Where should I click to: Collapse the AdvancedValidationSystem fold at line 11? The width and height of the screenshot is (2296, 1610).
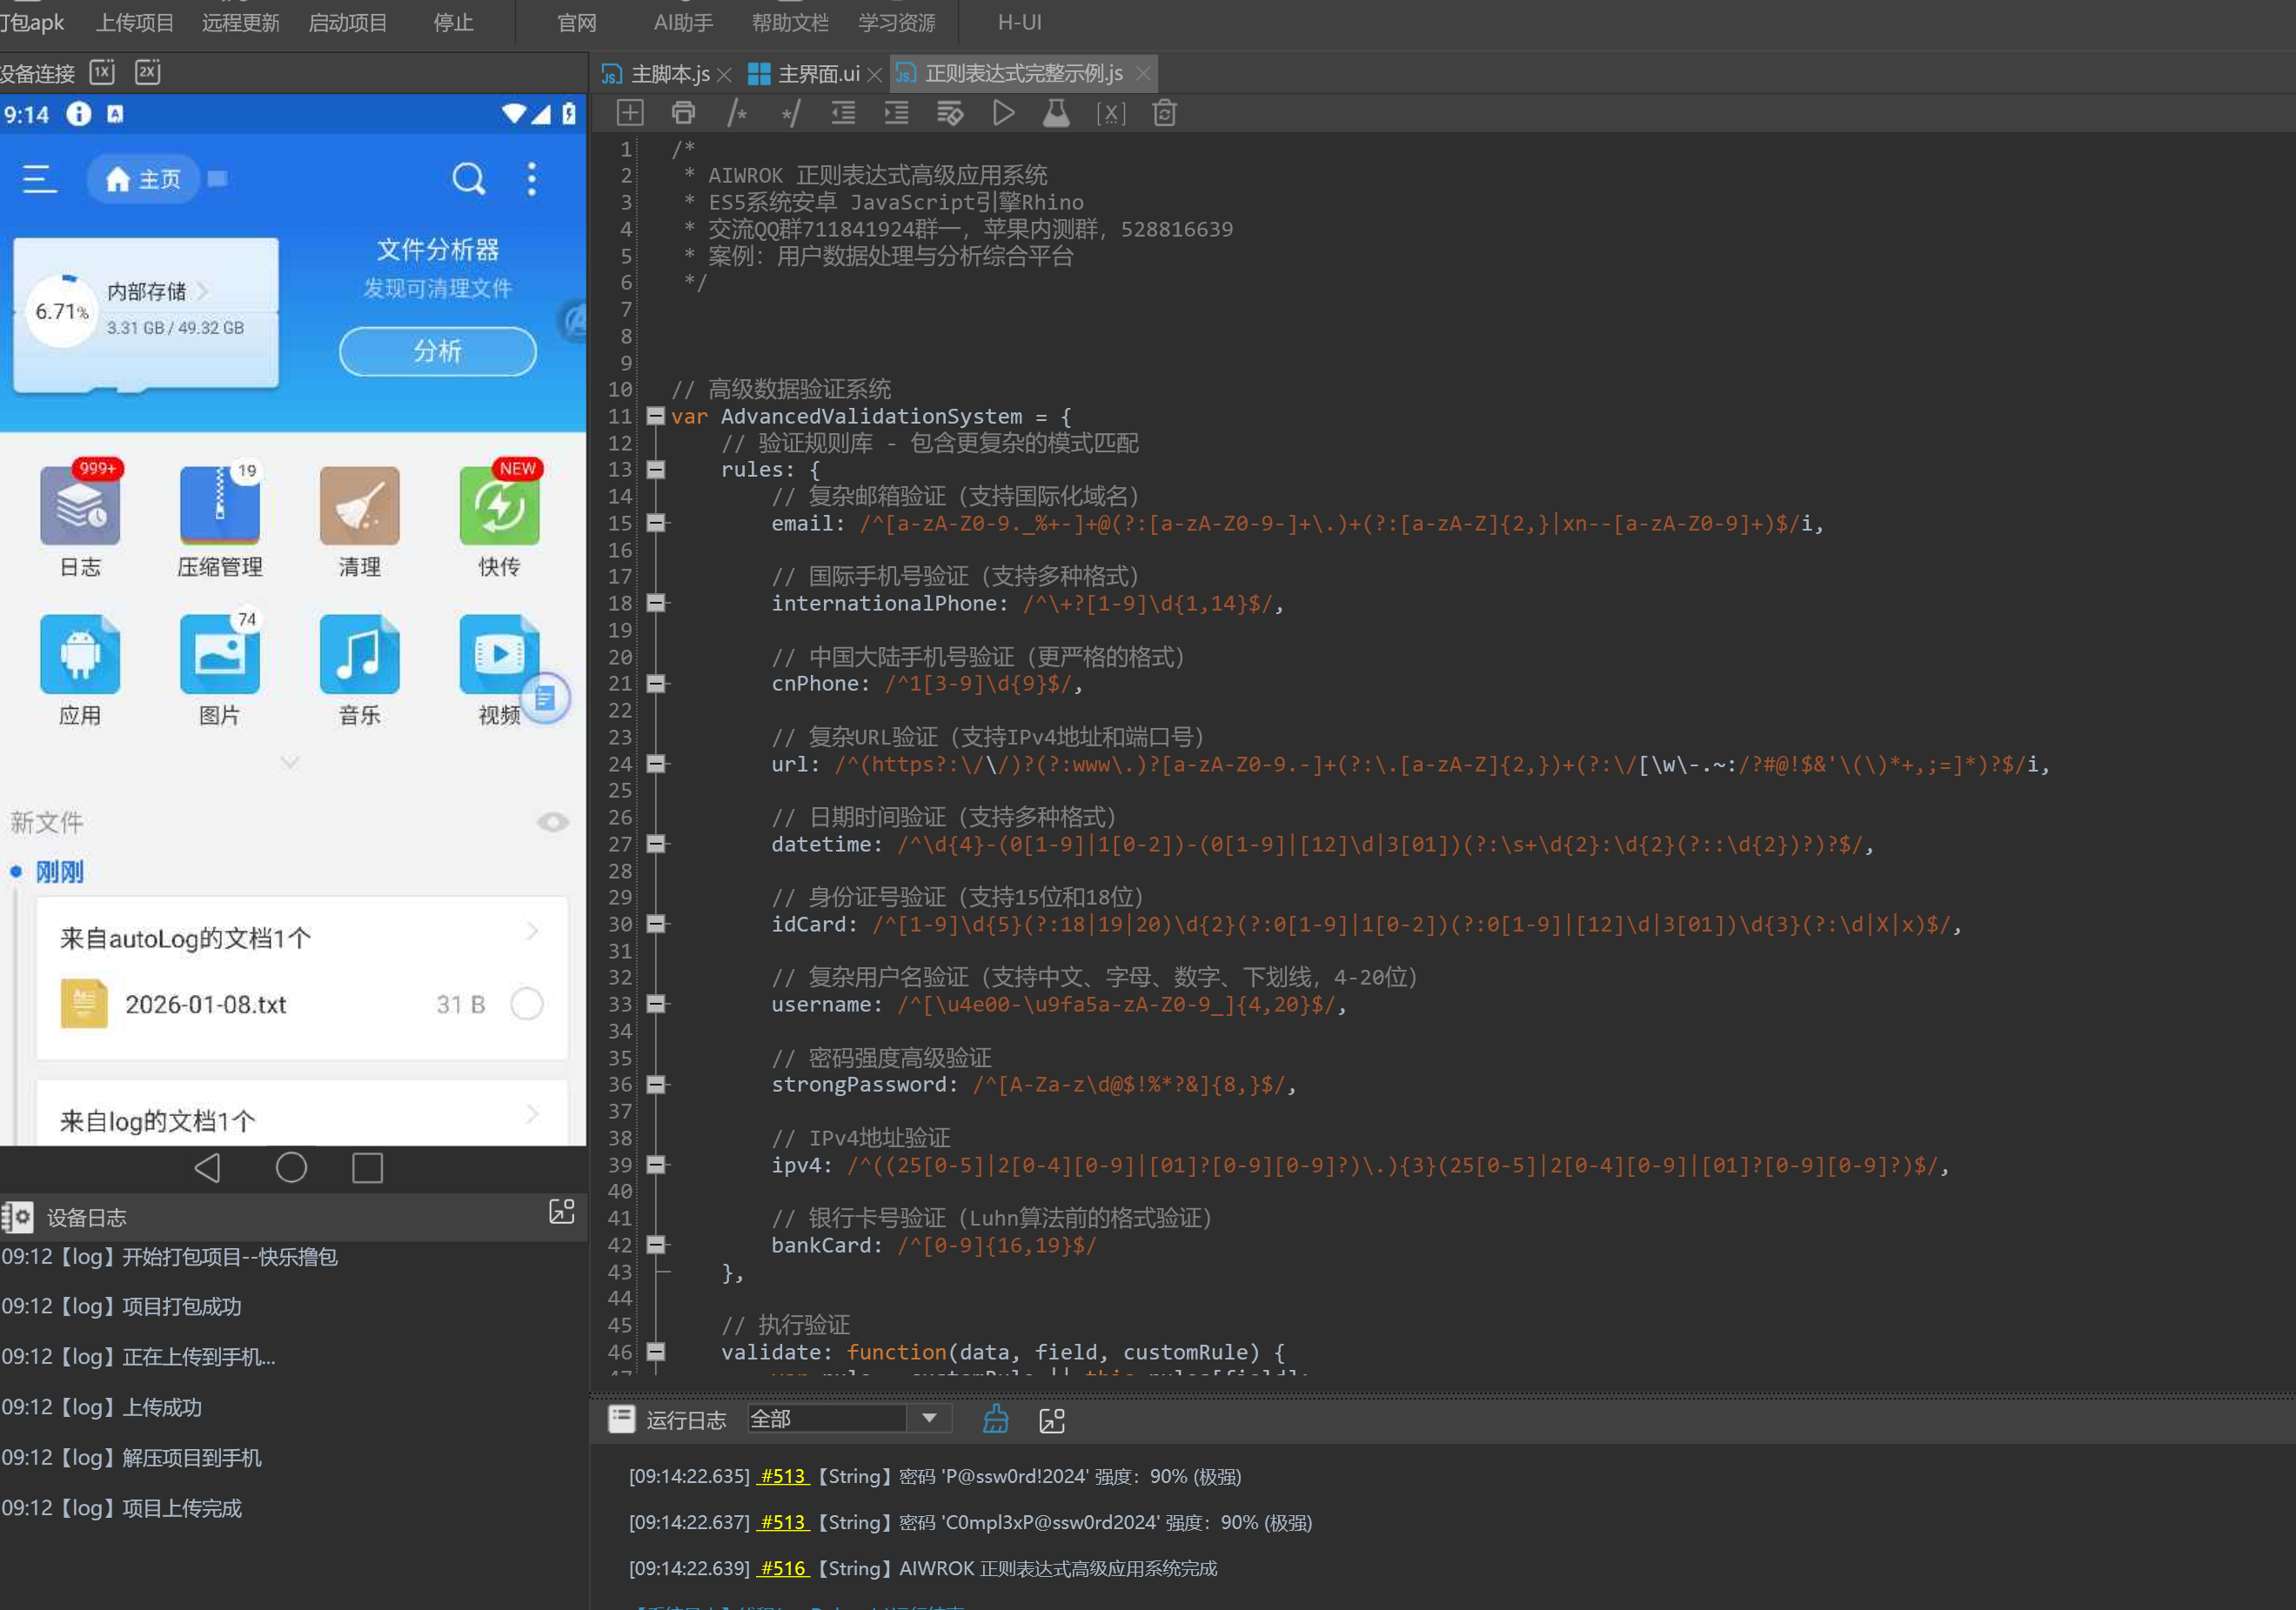(x=656, y=416)
